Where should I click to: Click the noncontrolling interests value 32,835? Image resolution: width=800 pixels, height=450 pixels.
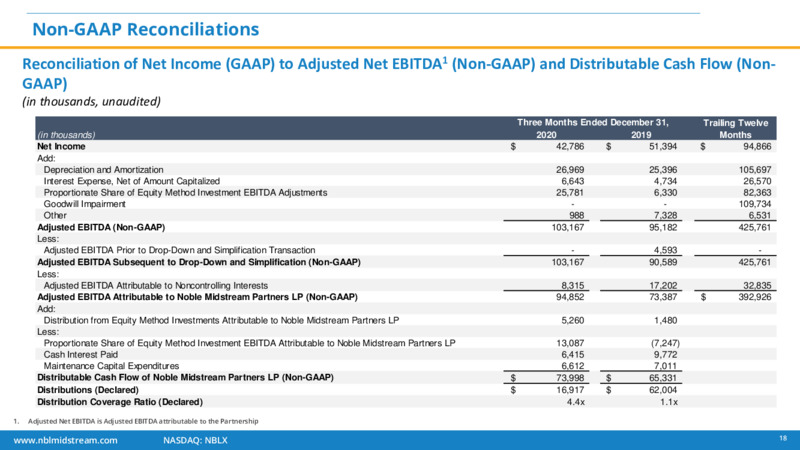tap(757, 286)
